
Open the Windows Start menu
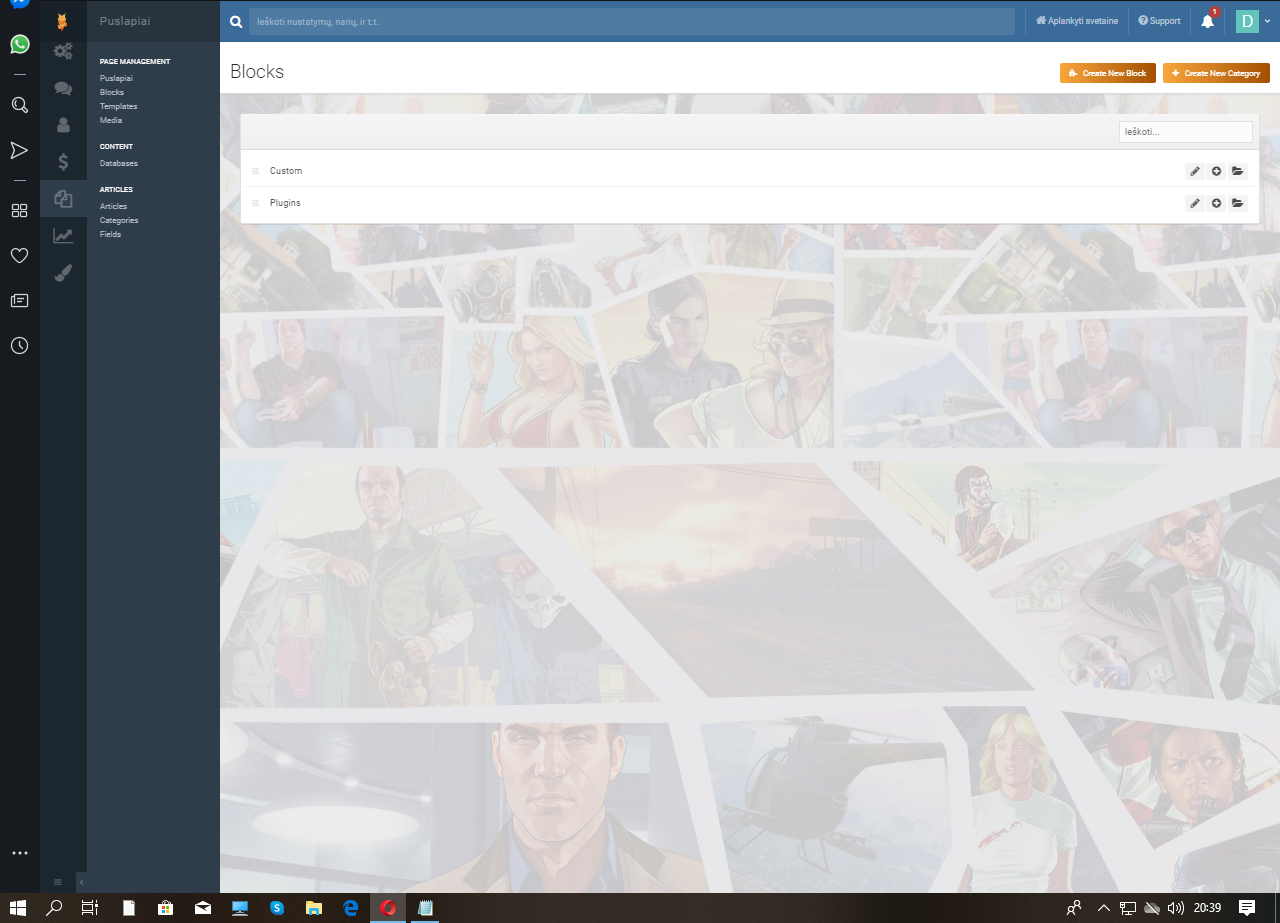[18, 908]
